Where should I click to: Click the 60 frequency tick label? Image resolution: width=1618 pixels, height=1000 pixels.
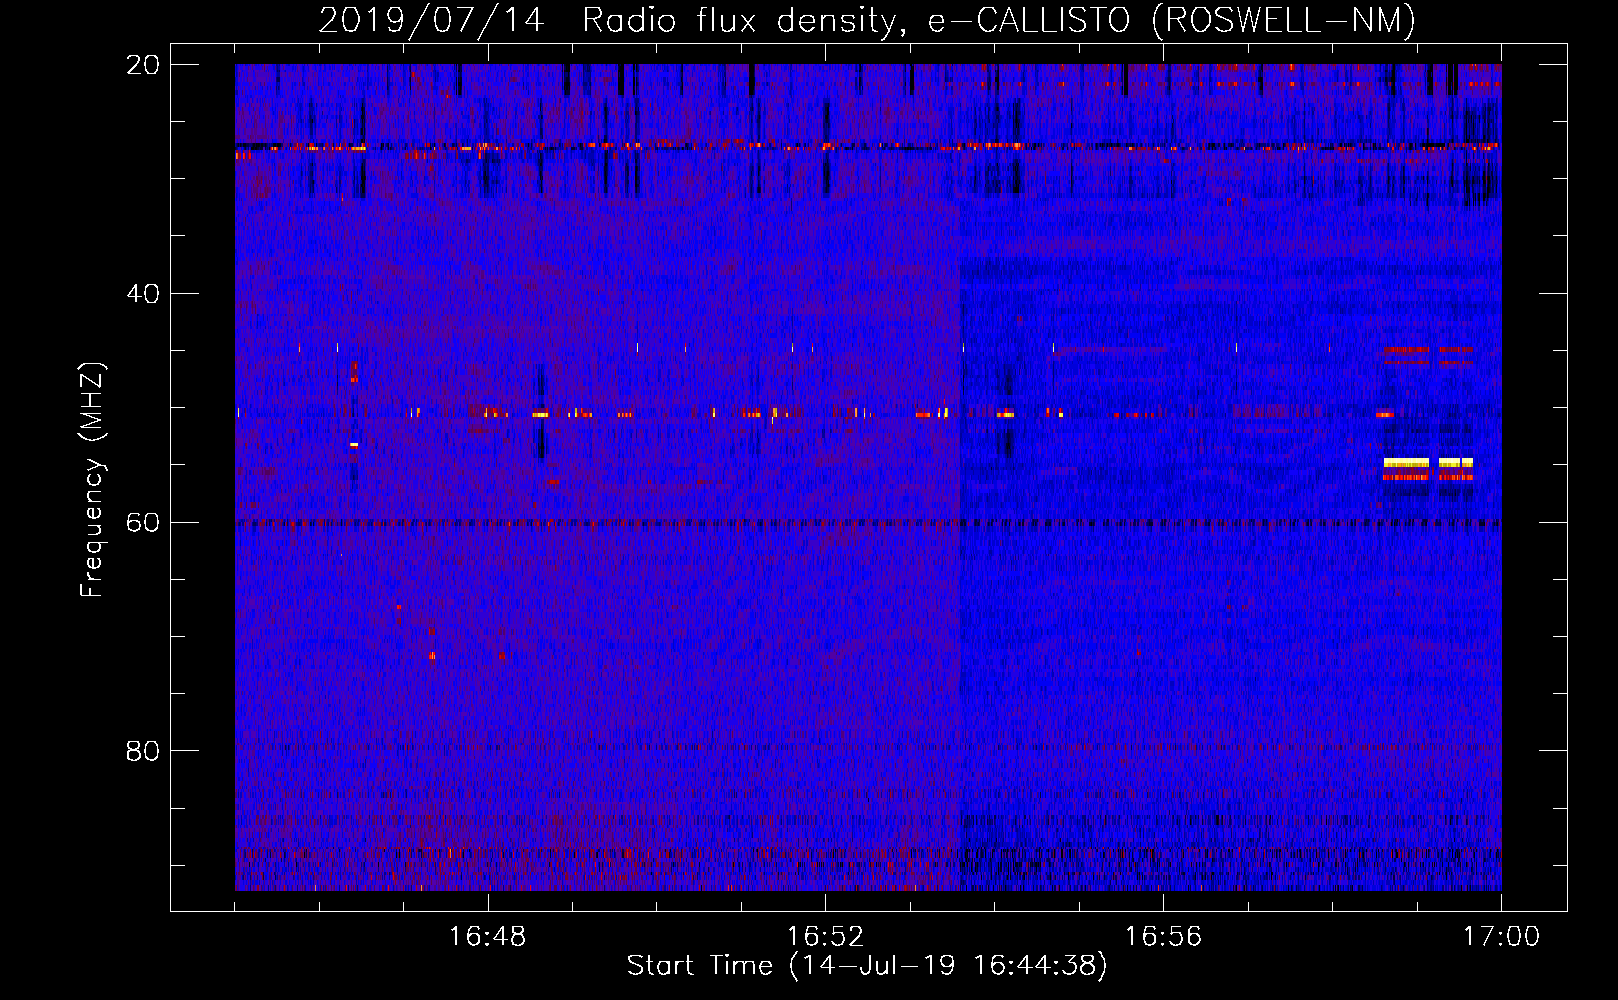143,523
